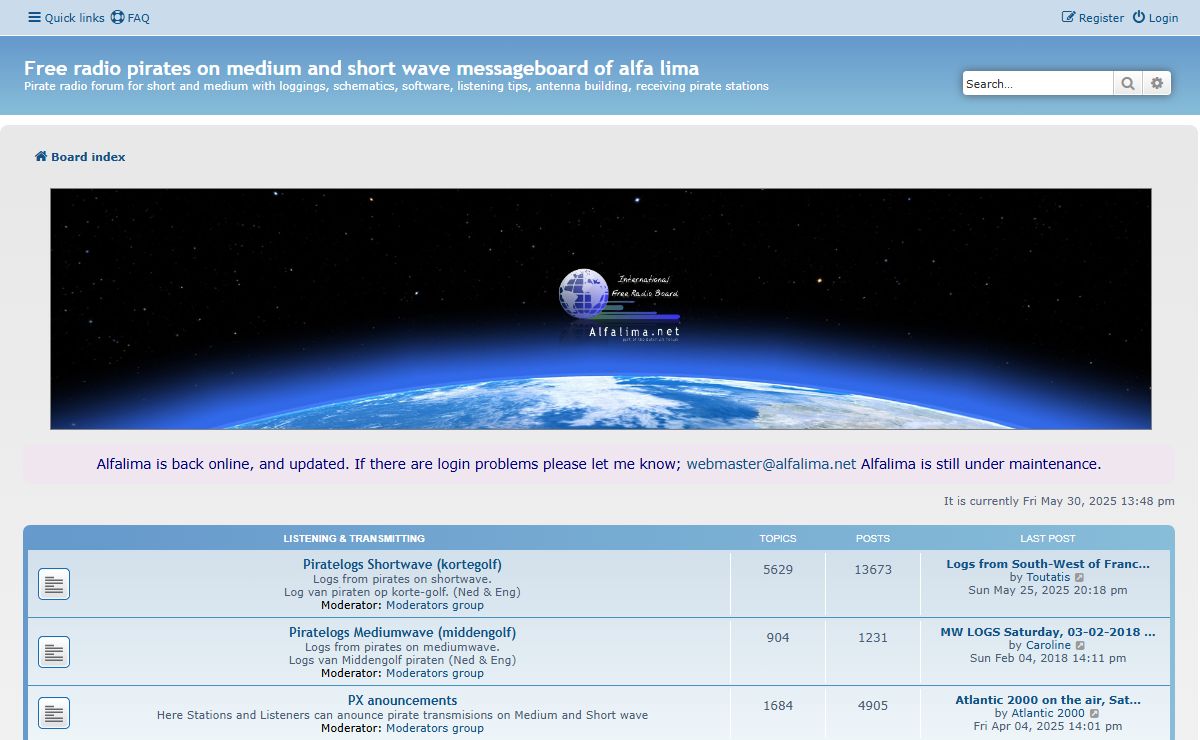Click the 13673 posts count
1200x740 pixels.
873,569
